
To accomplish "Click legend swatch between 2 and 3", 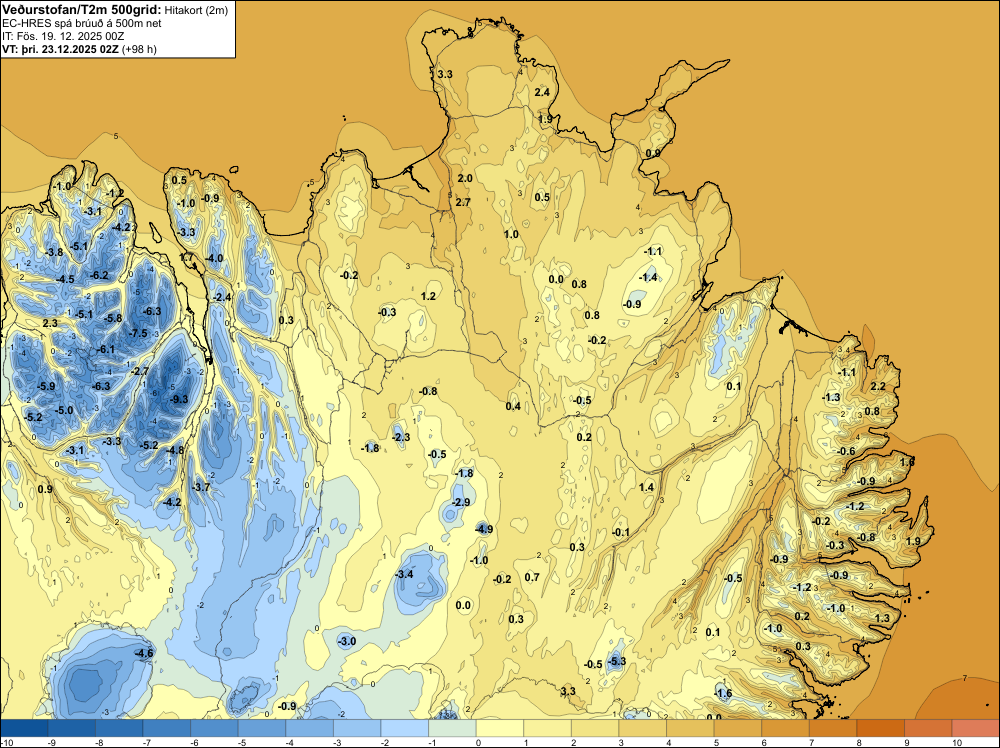I will point(595,728).
